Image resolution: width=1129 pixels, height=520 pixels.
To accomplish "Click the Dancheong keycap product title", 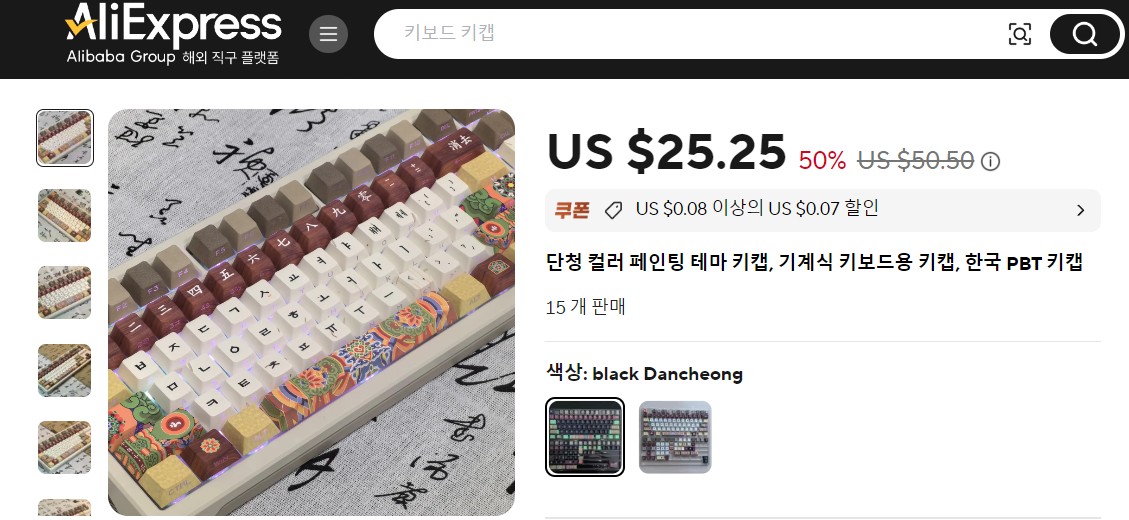I will click(x=814, y=263).
